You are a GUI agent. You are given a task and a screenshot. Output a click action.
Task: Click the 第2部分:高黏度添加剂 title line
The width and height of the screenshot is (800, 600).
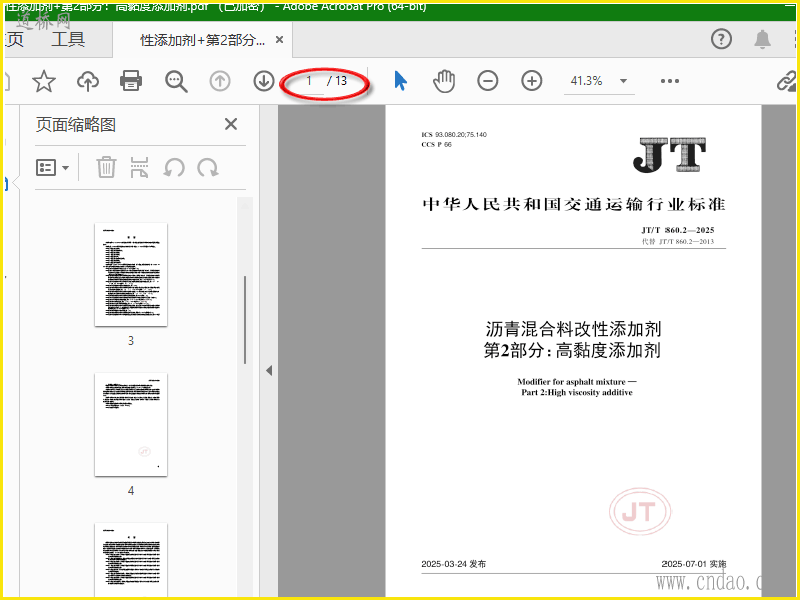pos(572,351)
